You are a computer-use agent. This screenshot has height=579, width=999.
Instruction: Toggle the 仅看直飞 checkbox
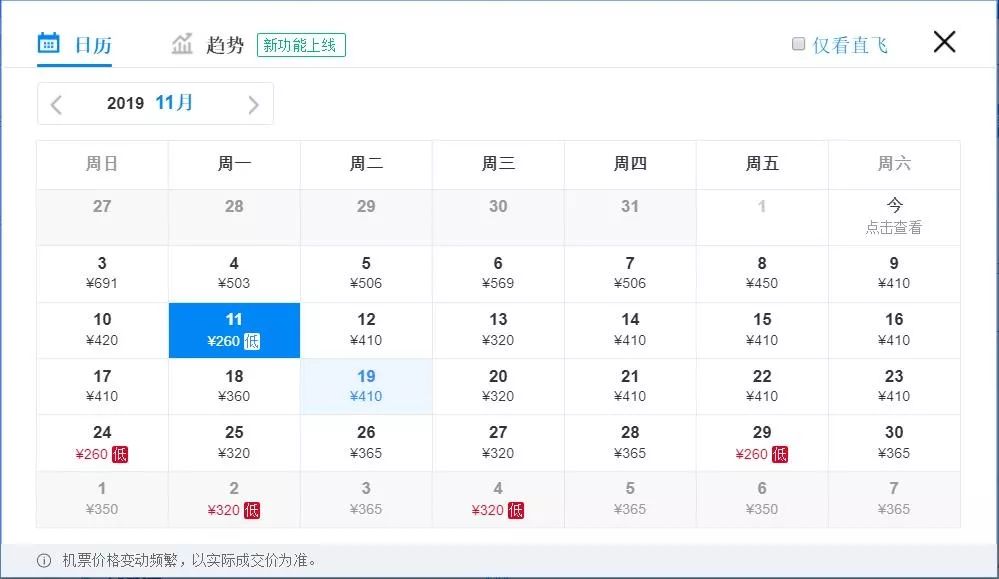click(x=798, y=43)
